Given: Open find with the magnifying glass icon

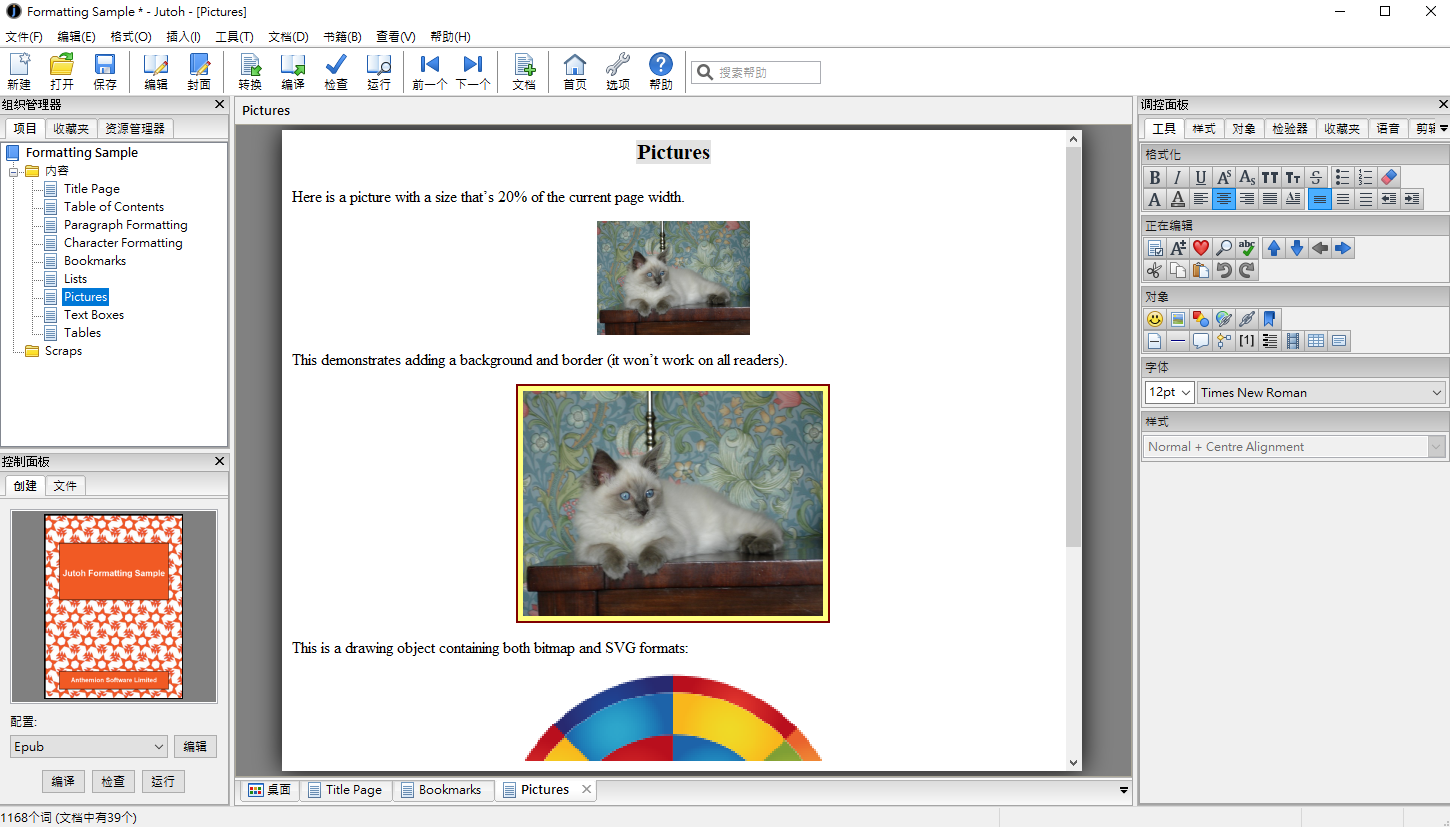Looking at the screenshot, I should pos(1224,248).
